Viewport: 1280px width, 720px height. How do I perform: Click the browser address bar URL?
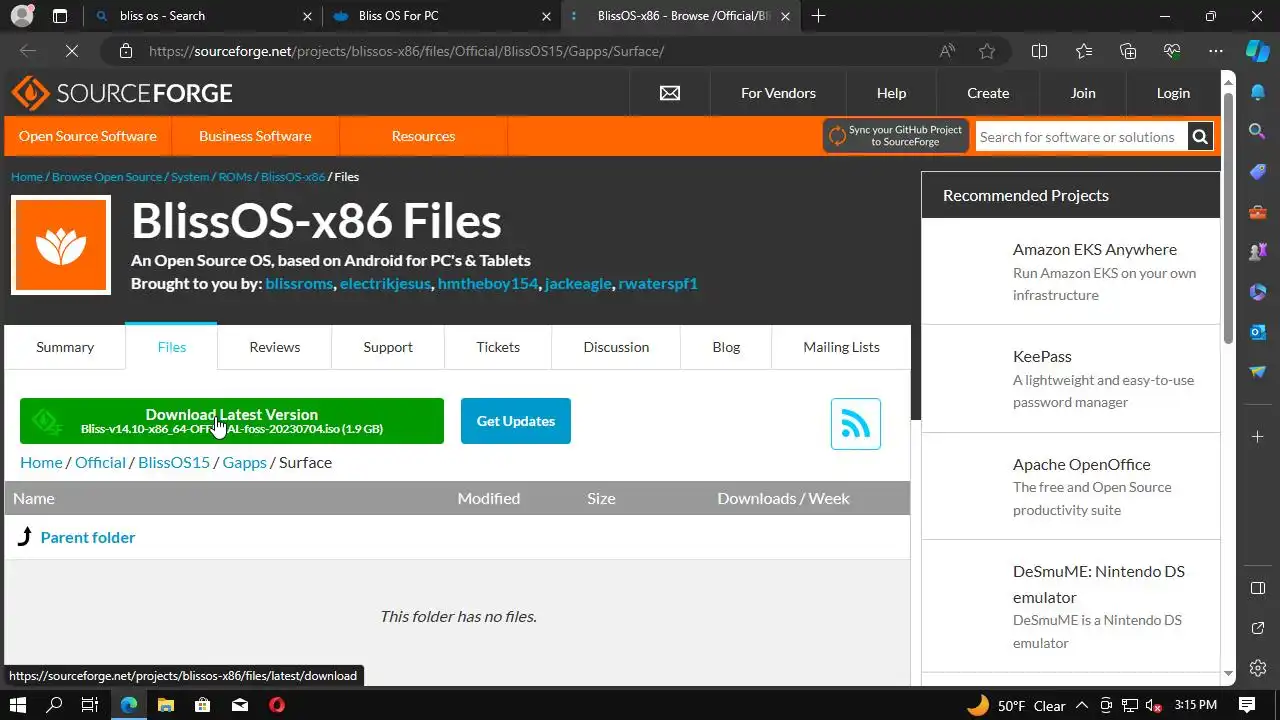tap(407, 51)
